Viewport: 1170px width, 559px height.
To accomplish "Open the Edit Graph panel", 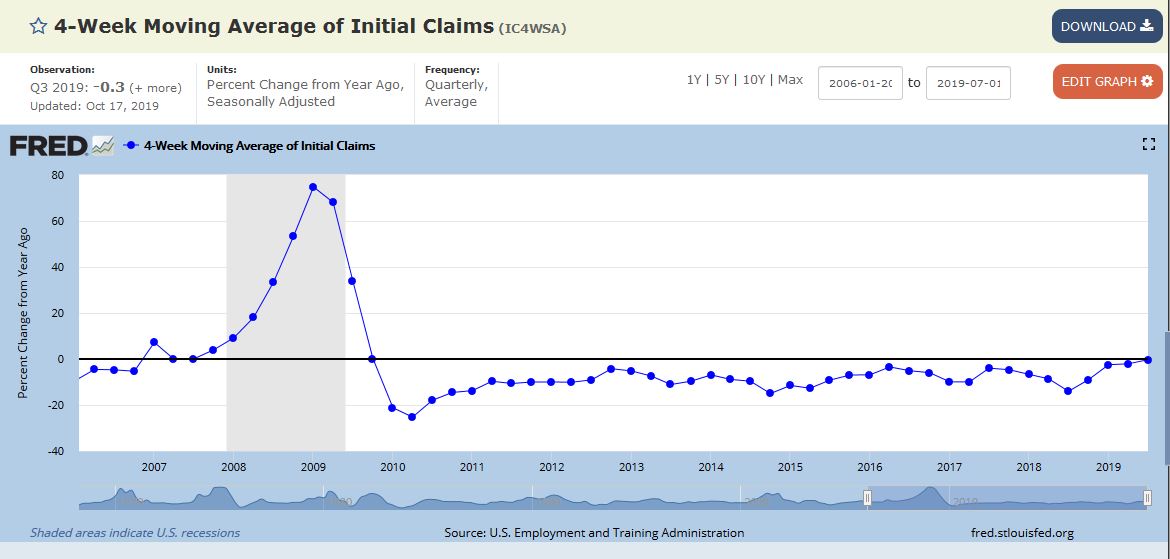I will pos(1106,81).
